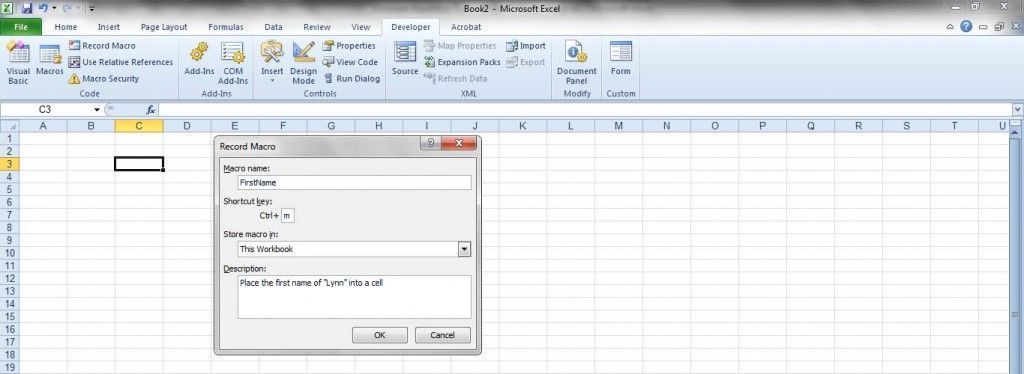This screenshot has height=374, width=1024.
Task: Click Import XML data
Action: pyautogui.click(x=526, y=46)
